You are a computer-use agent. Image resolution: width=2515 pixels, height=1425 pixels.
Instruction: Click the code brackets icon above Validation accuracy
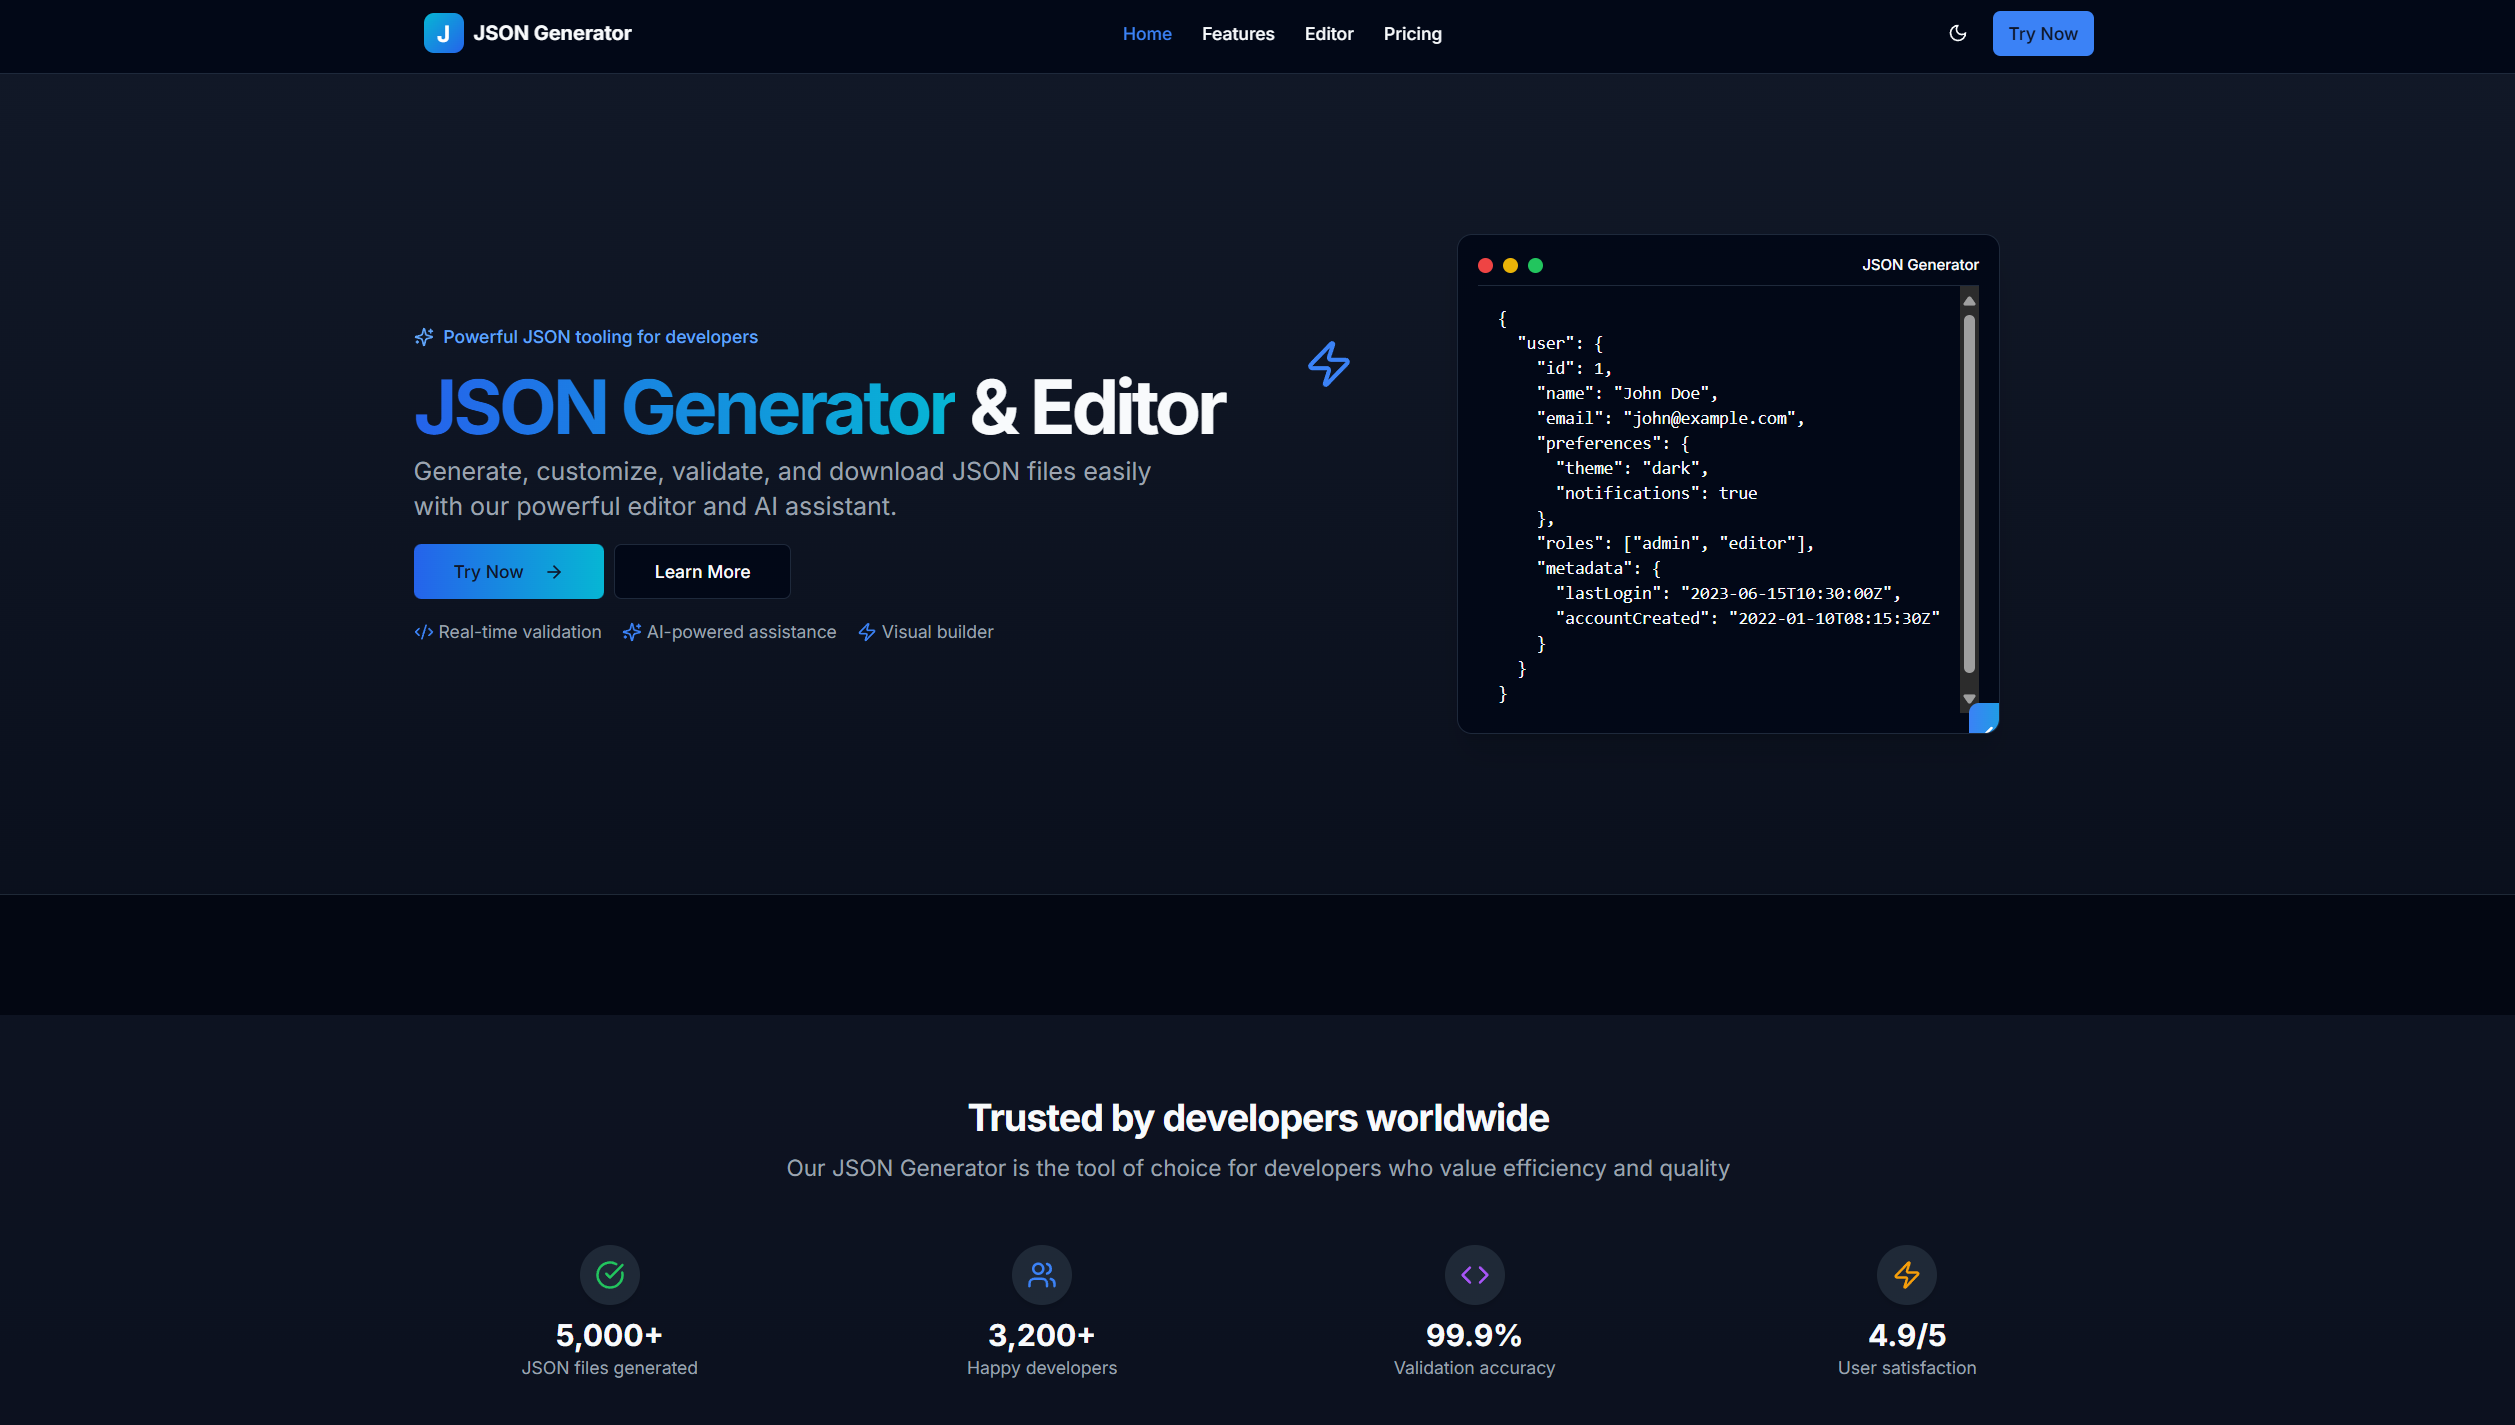pos(1474,1274)
